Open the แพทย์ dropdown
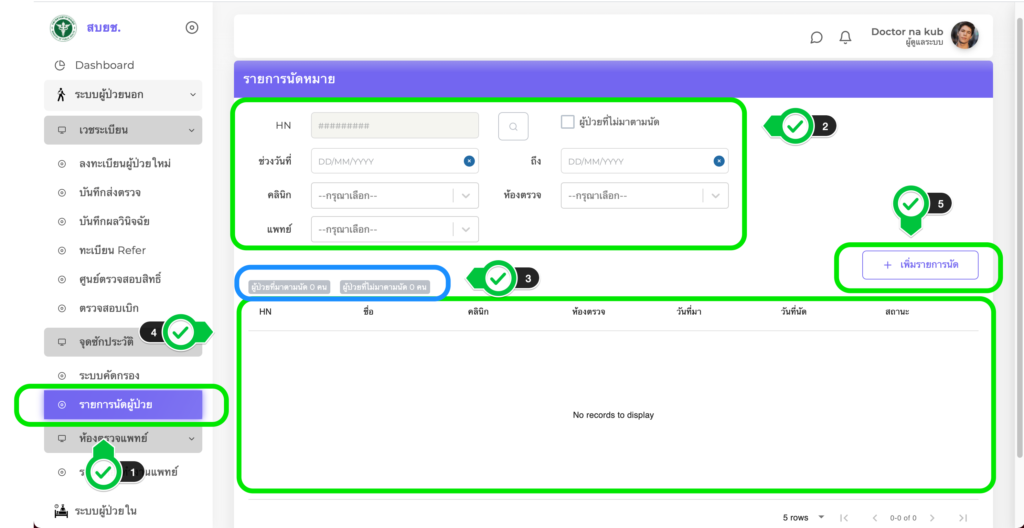Image resolution: width=1024 pixels, height=528 pixels. [x=394, y=230]
